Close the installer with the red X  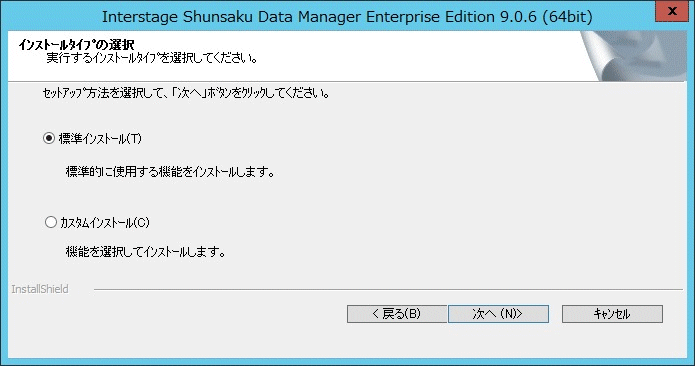(672, 11)
